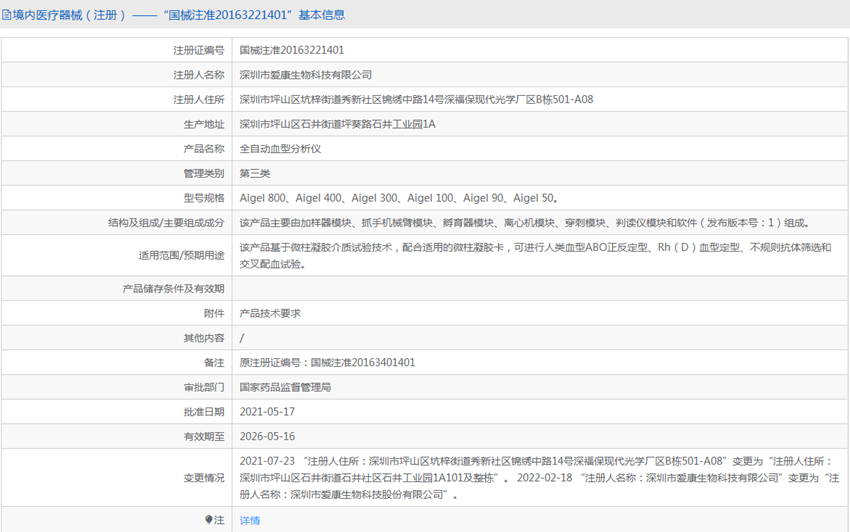Click the 变更情况 row label
The image size is (850, 532).
[x=204, y=478]
